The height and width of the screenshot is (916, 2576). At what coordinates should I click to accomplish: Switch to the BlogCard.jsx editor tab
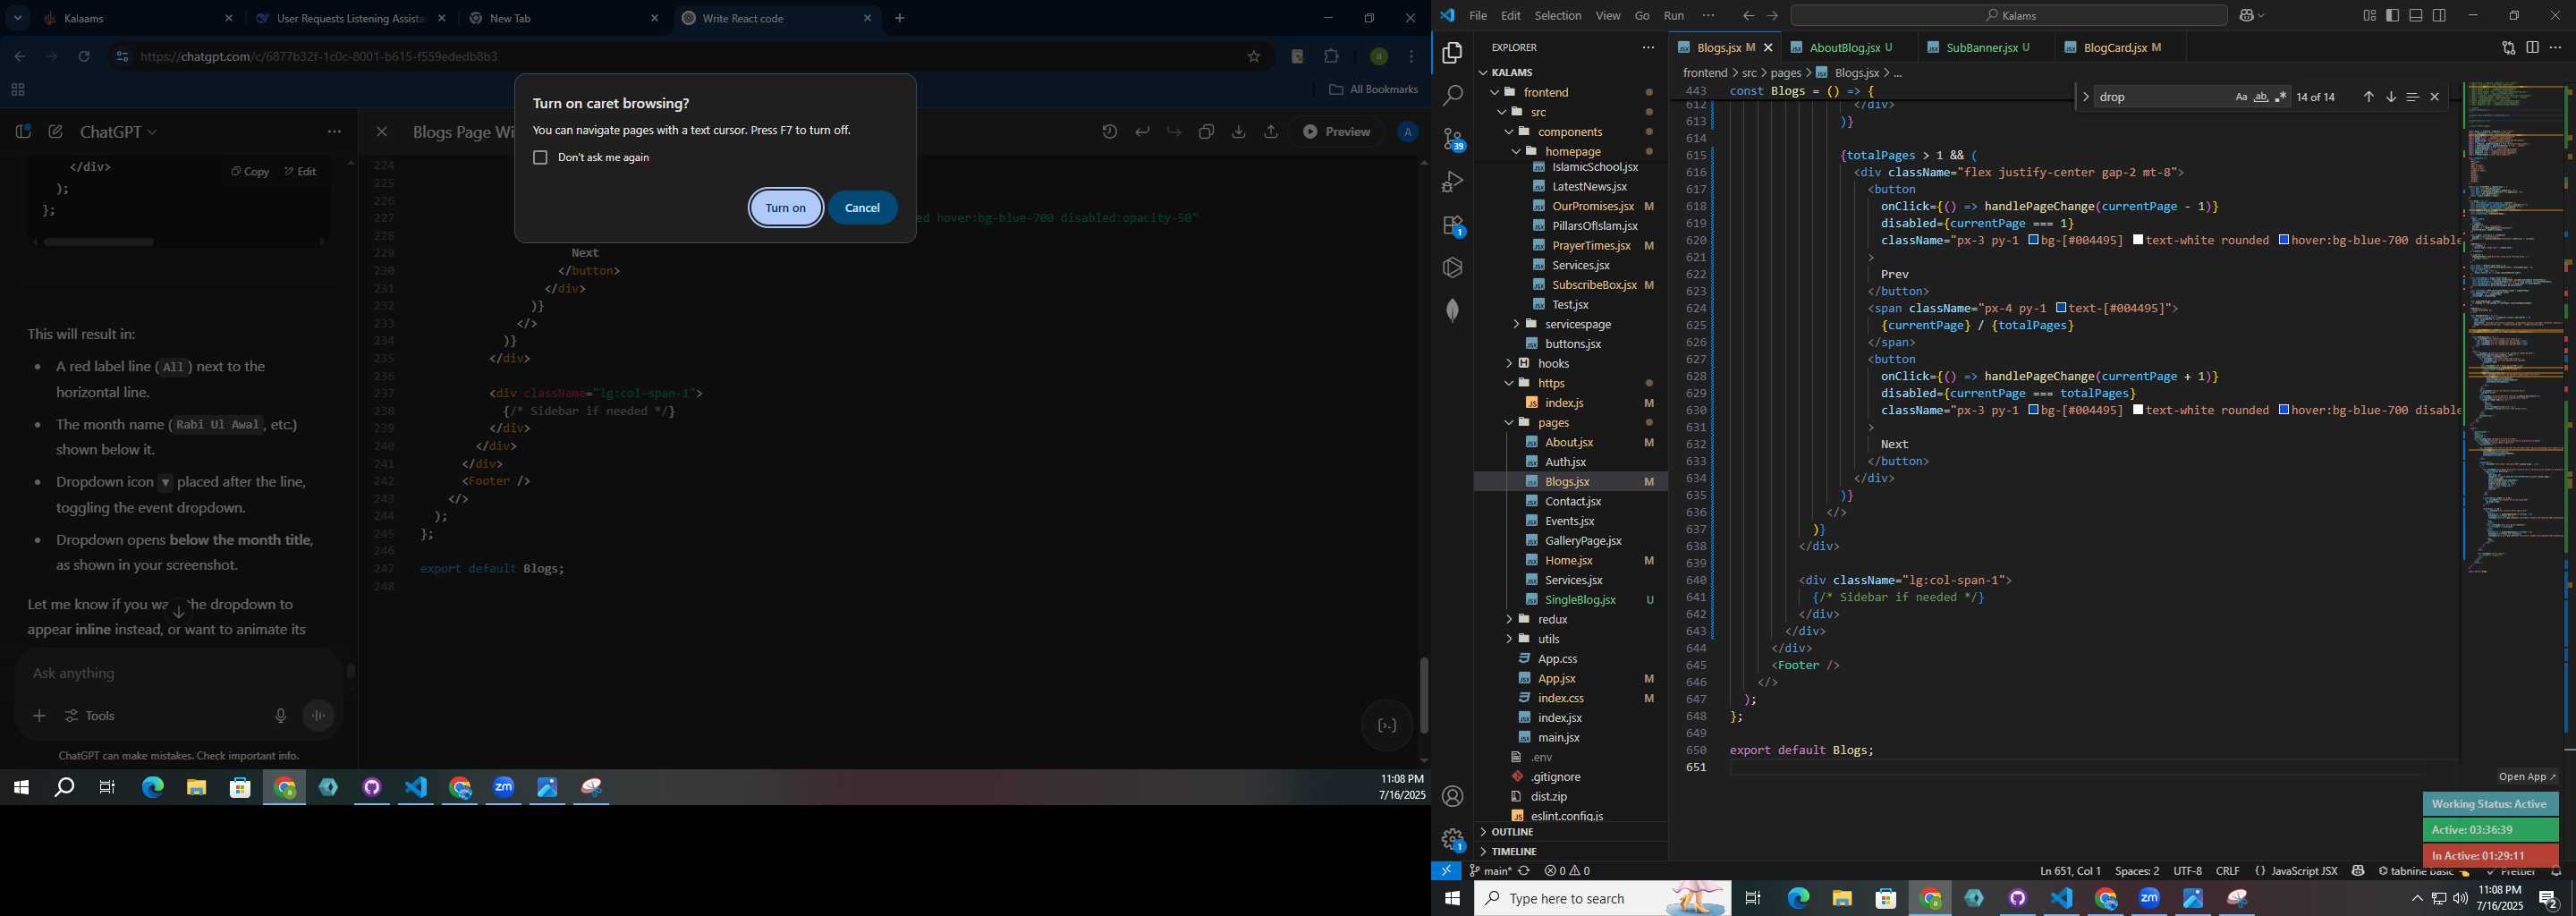click(2120, 47)
